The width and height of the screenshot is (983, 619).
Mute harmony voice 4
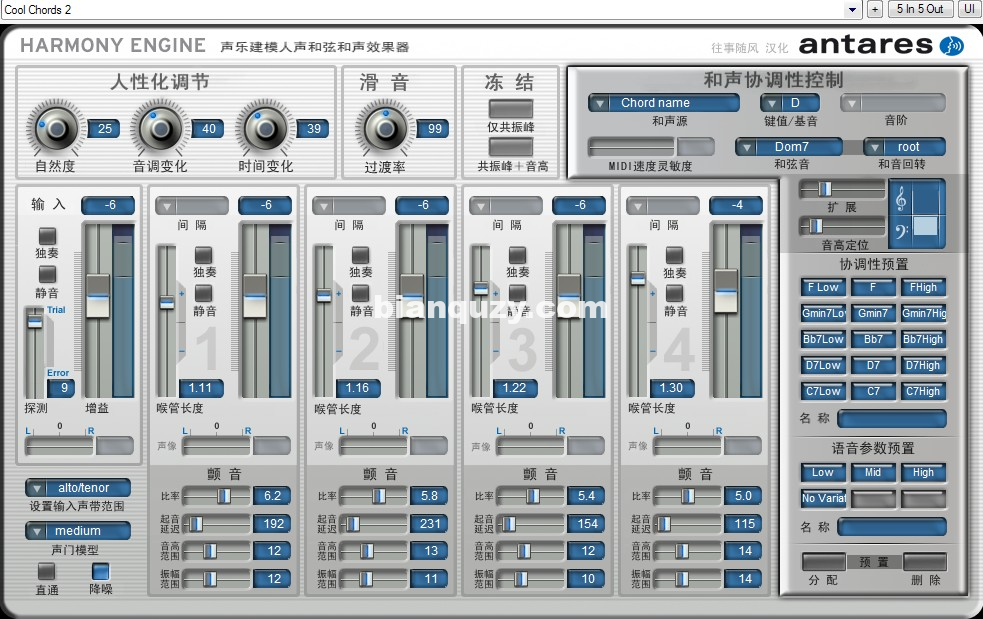(675, 293)
